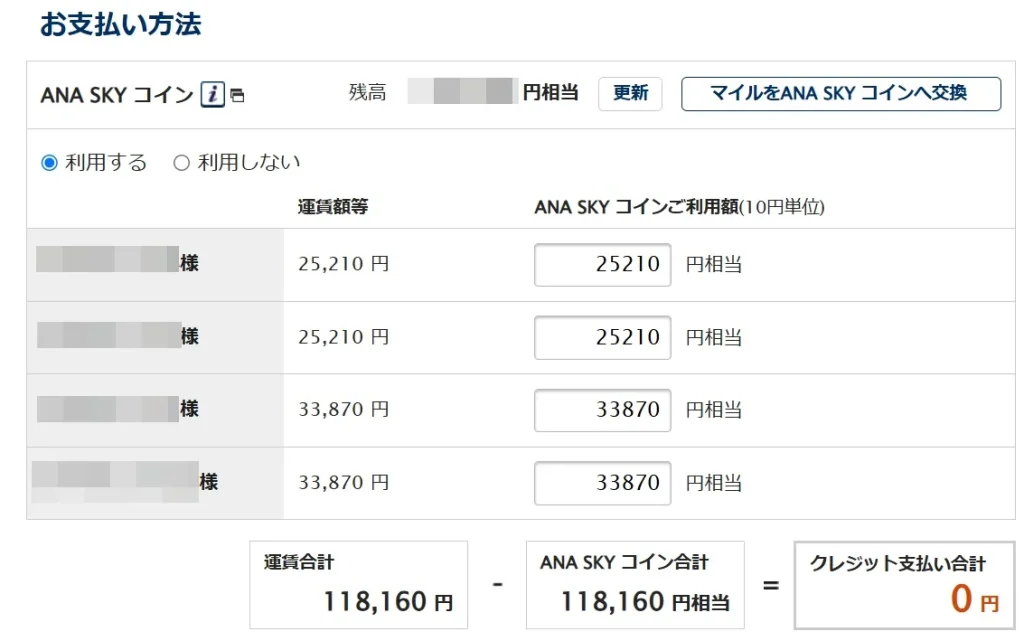
Task: Click the 運賃額等 column header
Action: pyautogui.click(x=333, y=207)
